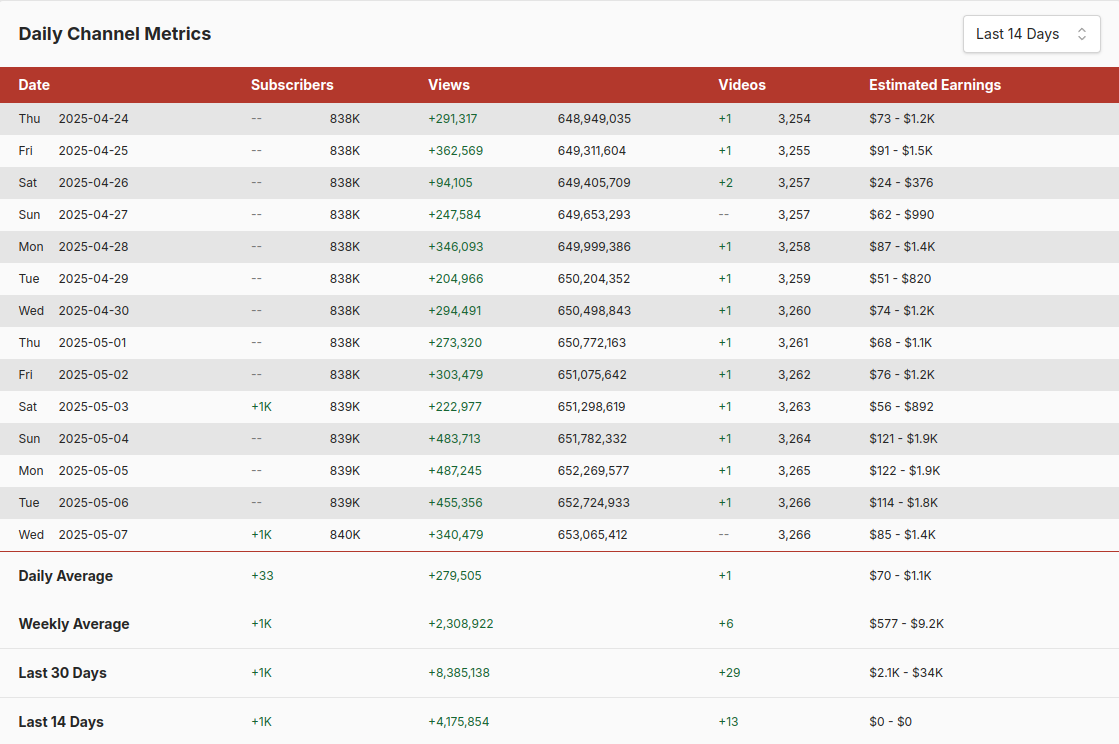Select date 2025-05-05

point(93,471)
